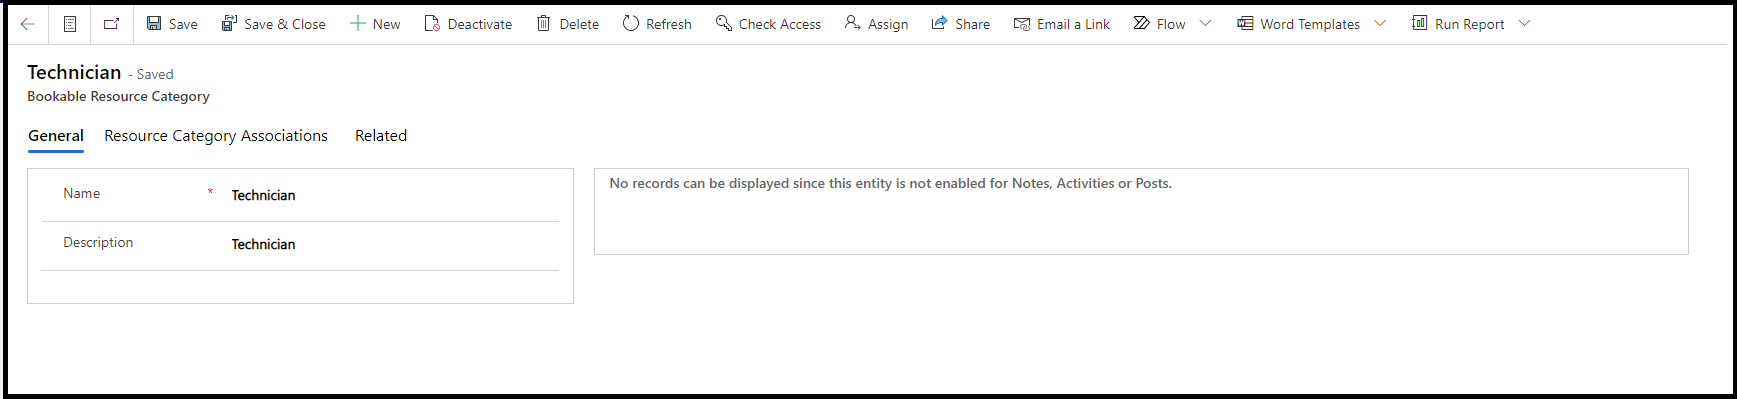The height and width of the screenshot is (399, 1737).
Task: Refresh the record
Action: (657, 24)
